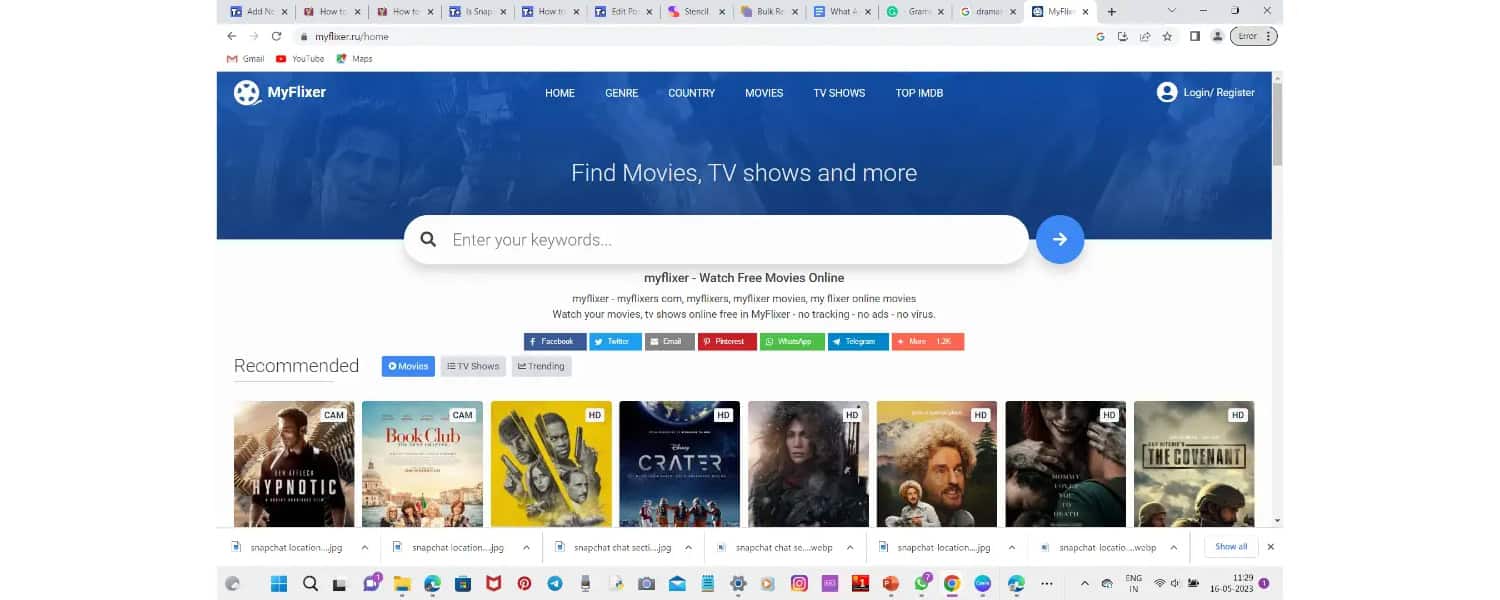Open Pinterest app from the taskbar
The image size is (1500, 600).
click(524, 583)
